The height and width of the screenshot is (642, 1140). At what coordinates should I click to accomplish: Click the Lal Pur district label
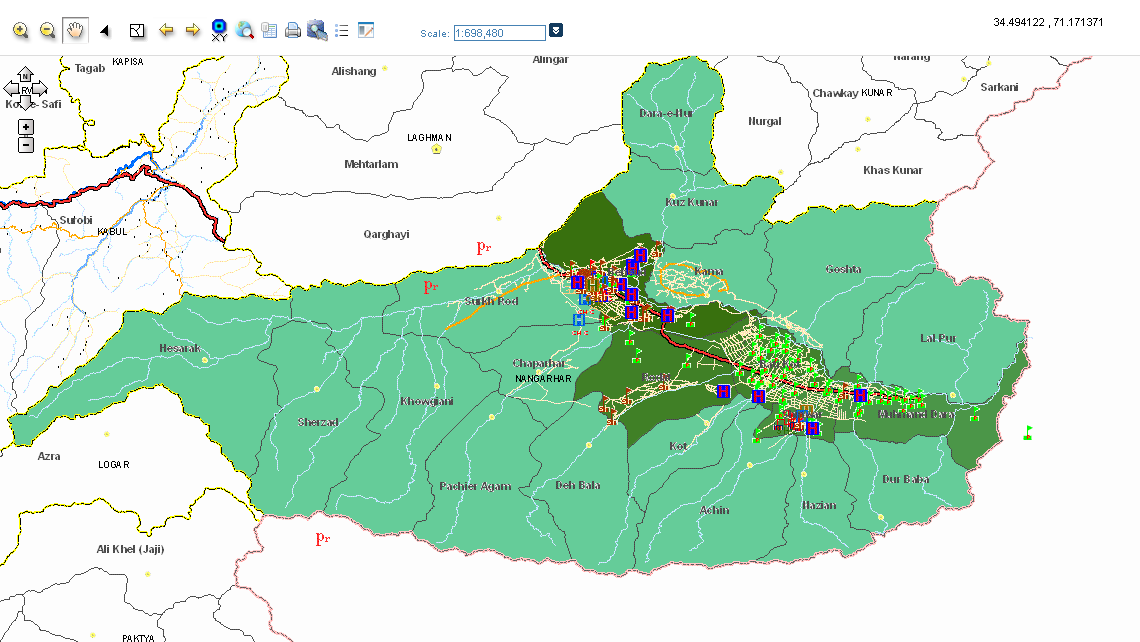click(x=938, y=338)
